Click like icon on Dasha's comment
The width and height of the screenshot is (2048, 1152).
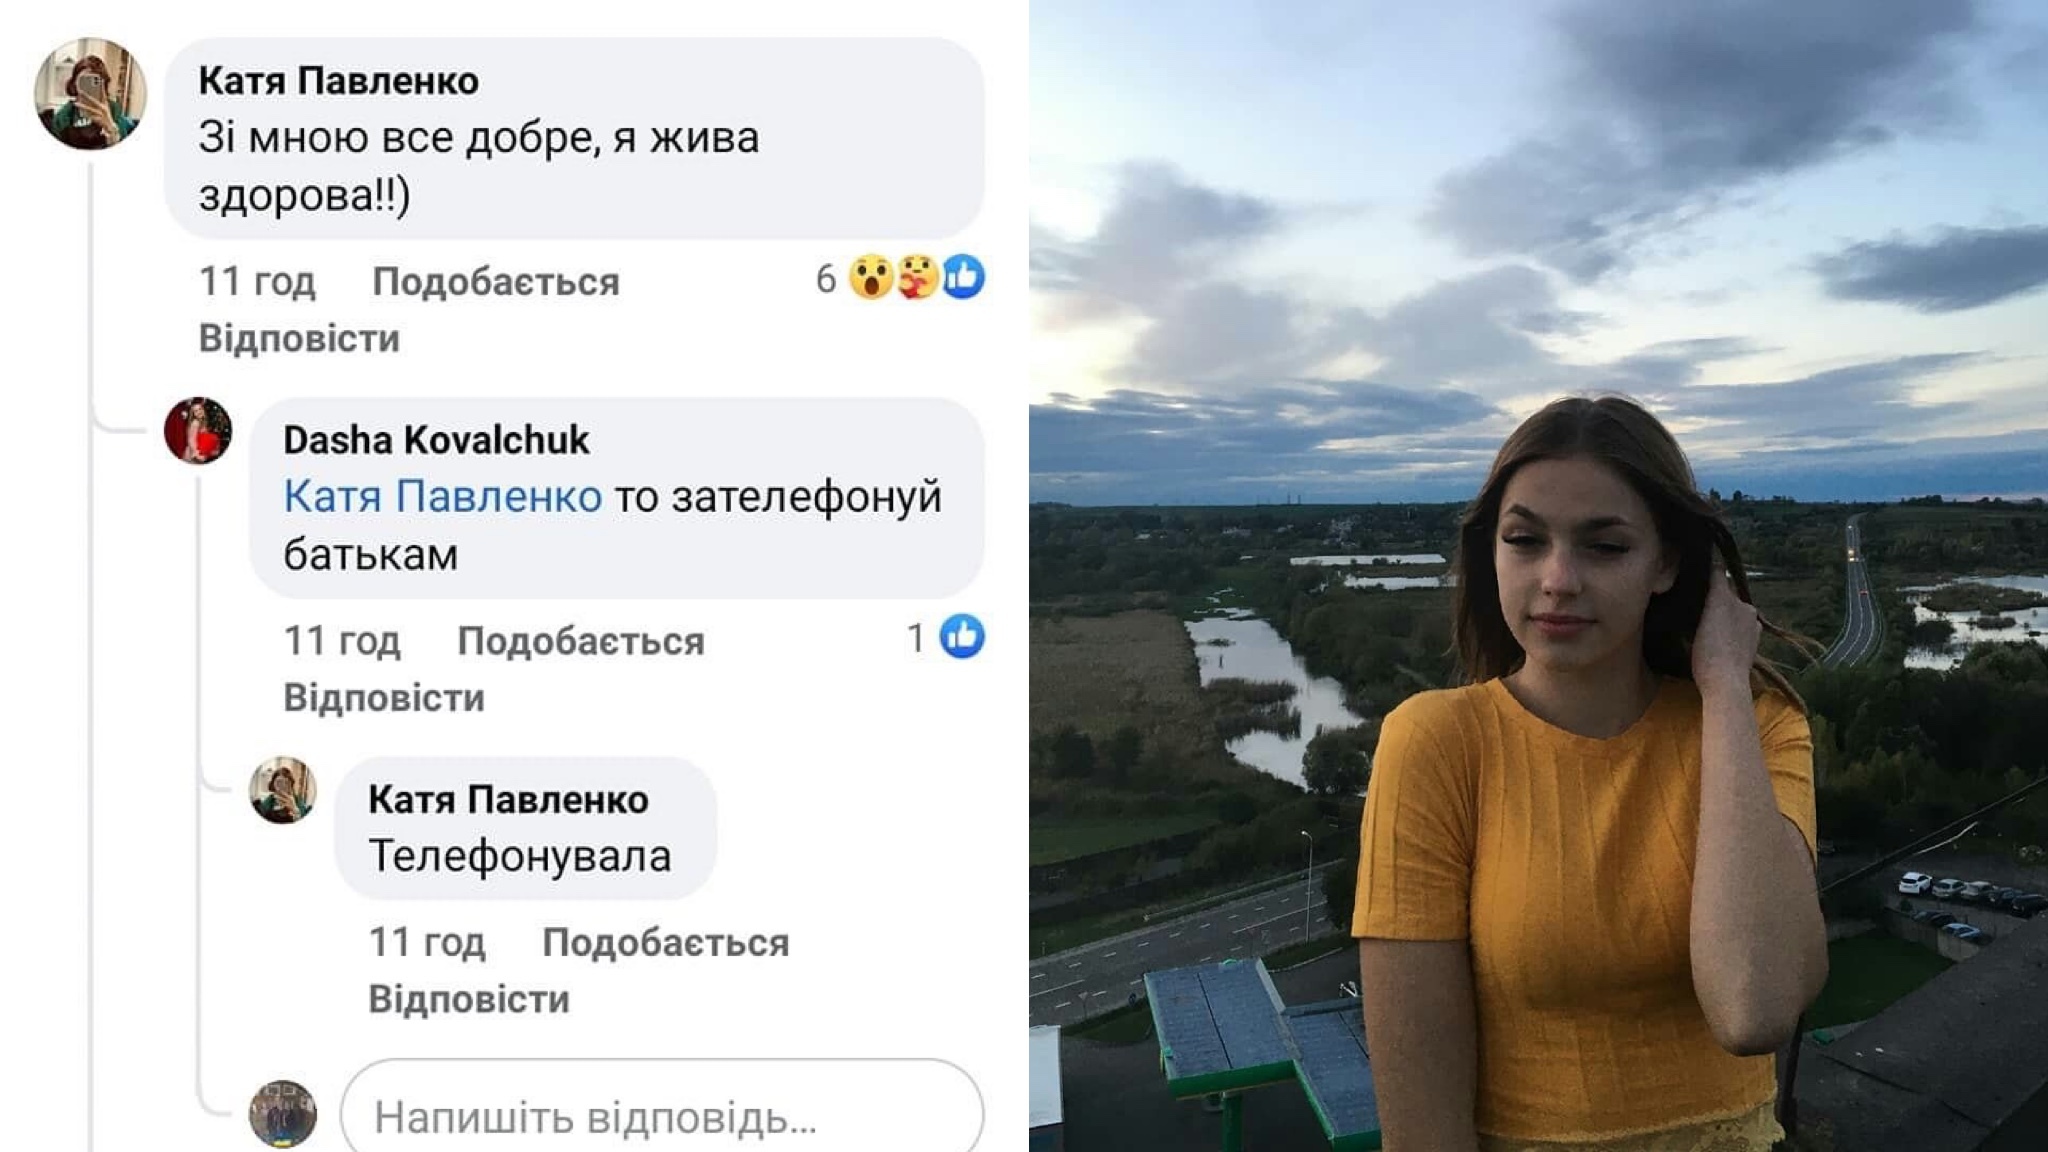[x=963, y=637]
